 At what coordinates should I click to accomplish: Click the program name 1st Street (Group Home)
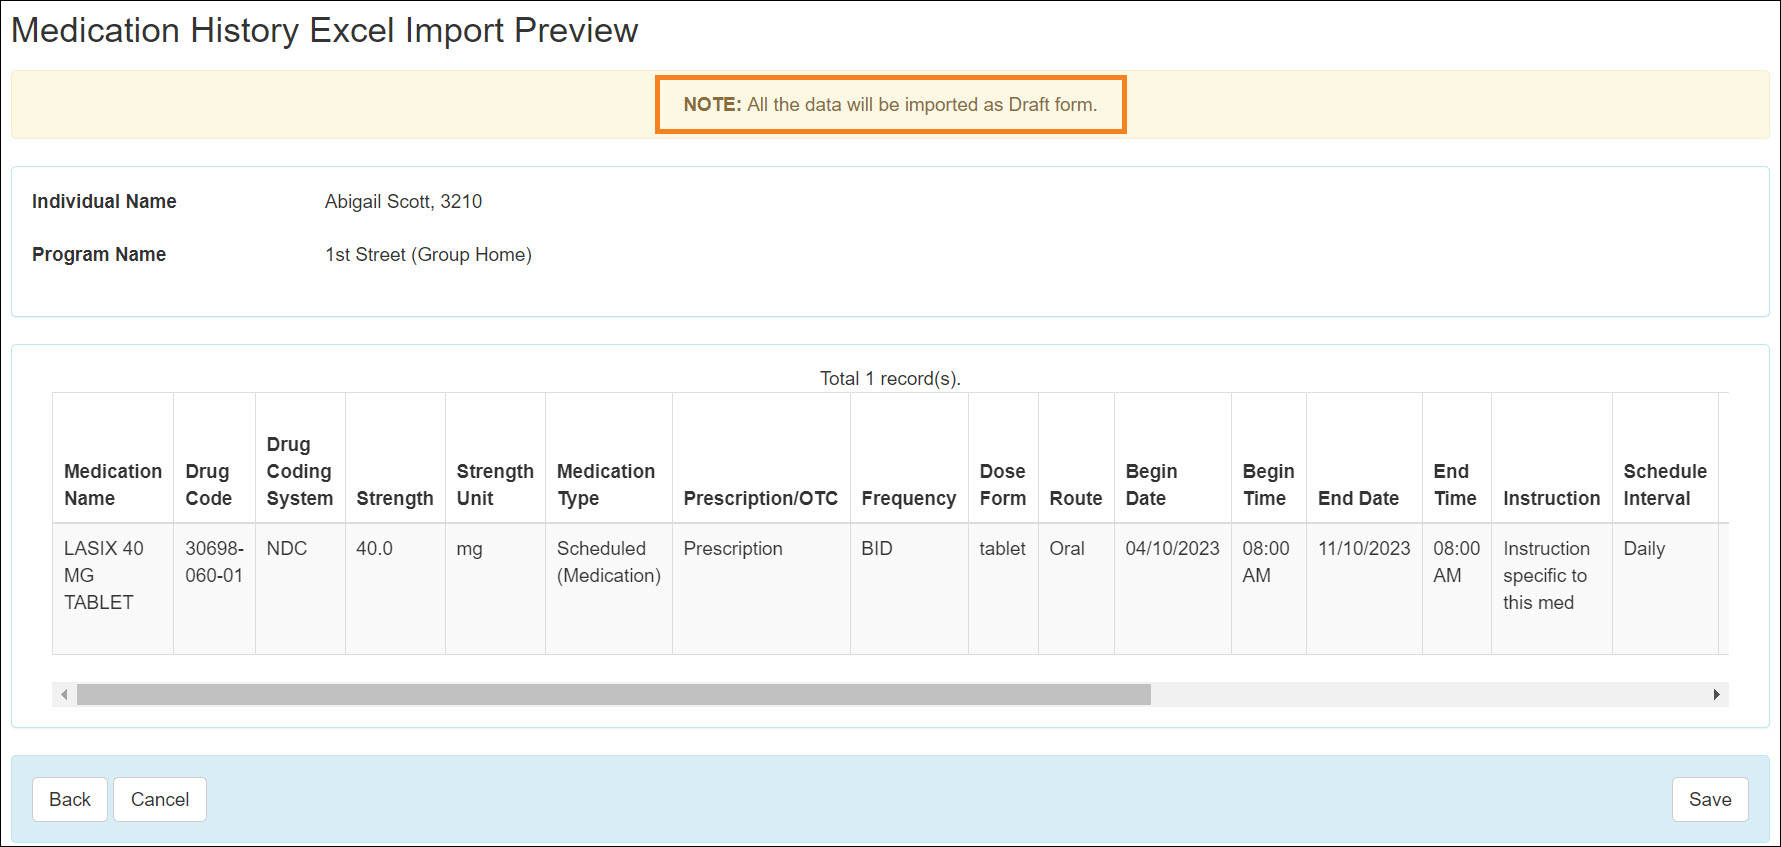(x=428, y=254)
